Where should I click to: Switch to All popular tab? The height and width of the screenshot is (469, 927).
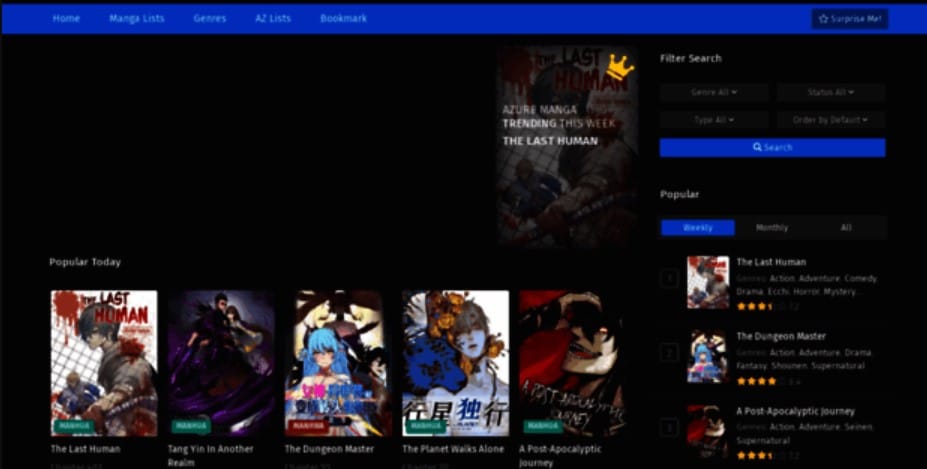click(x=846, y=228)
